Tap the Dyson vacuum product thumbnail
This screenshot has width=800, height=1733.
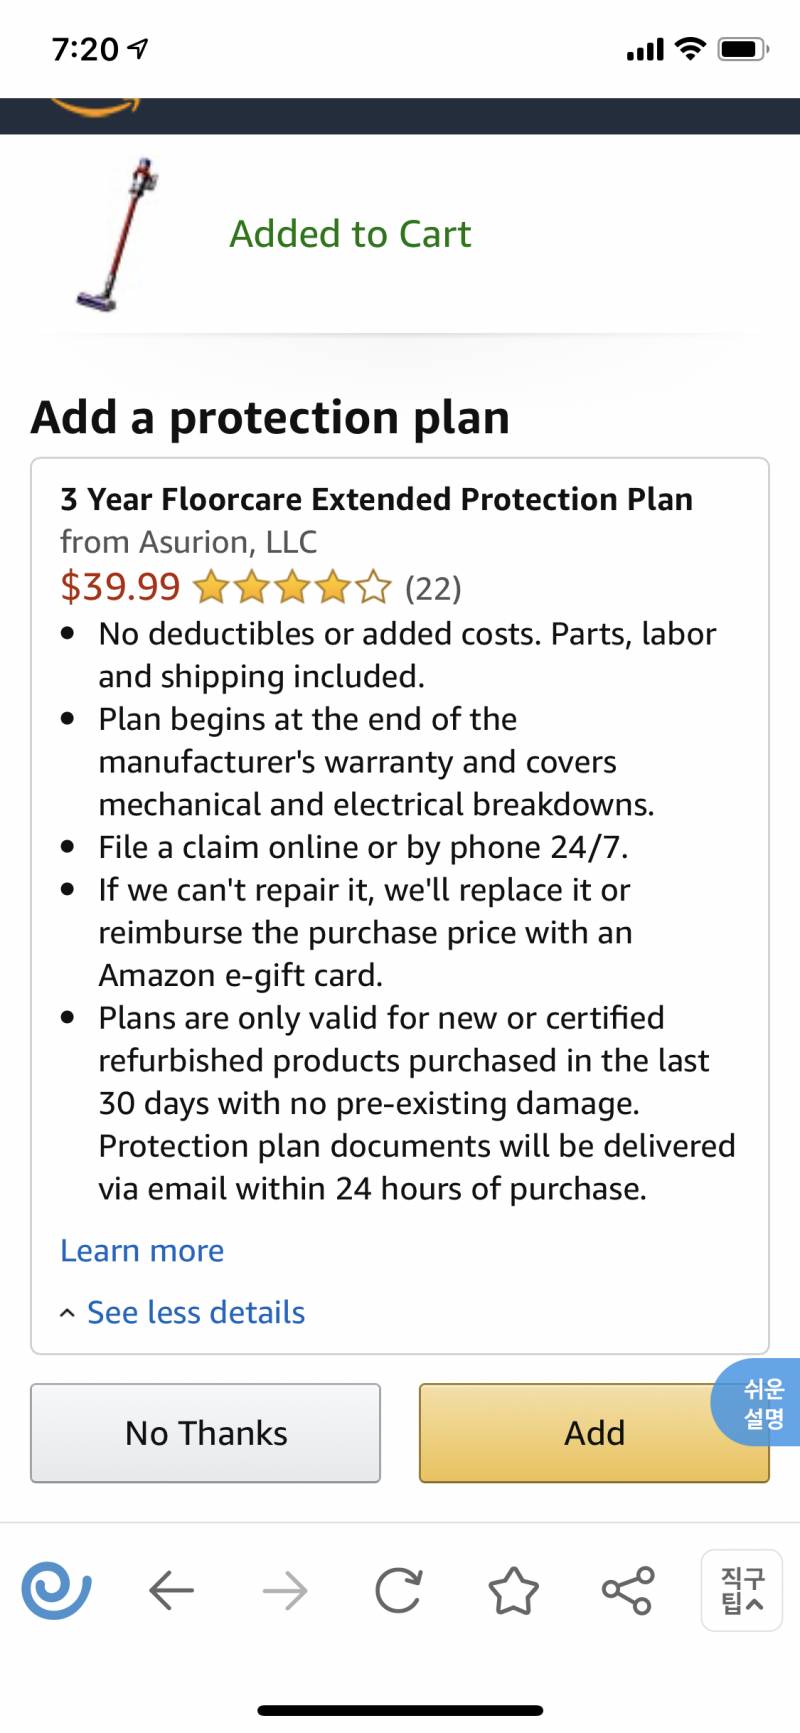tap(118, 234)
